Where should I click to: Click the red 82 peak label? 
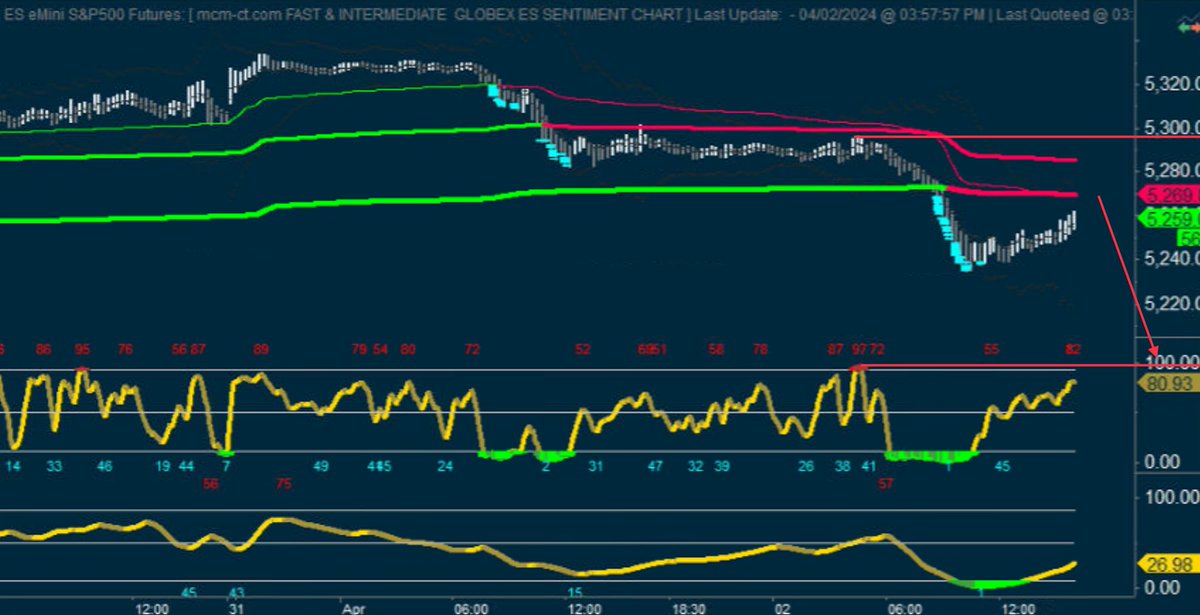pyautogui.click(x=1074, y=350)
